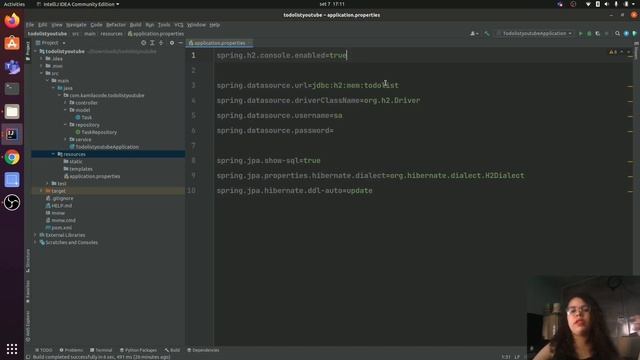Expand the target folder

(x=42, y=191)
